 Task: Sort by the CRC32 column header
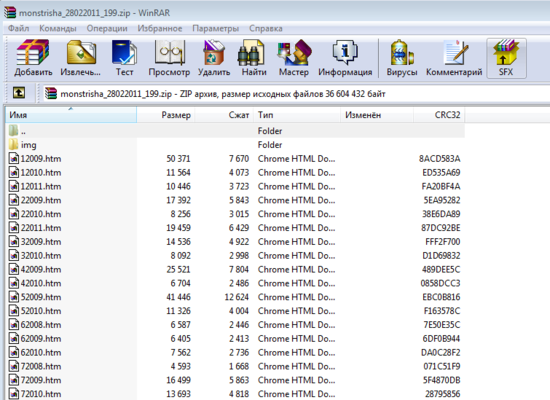coord(439,115)
